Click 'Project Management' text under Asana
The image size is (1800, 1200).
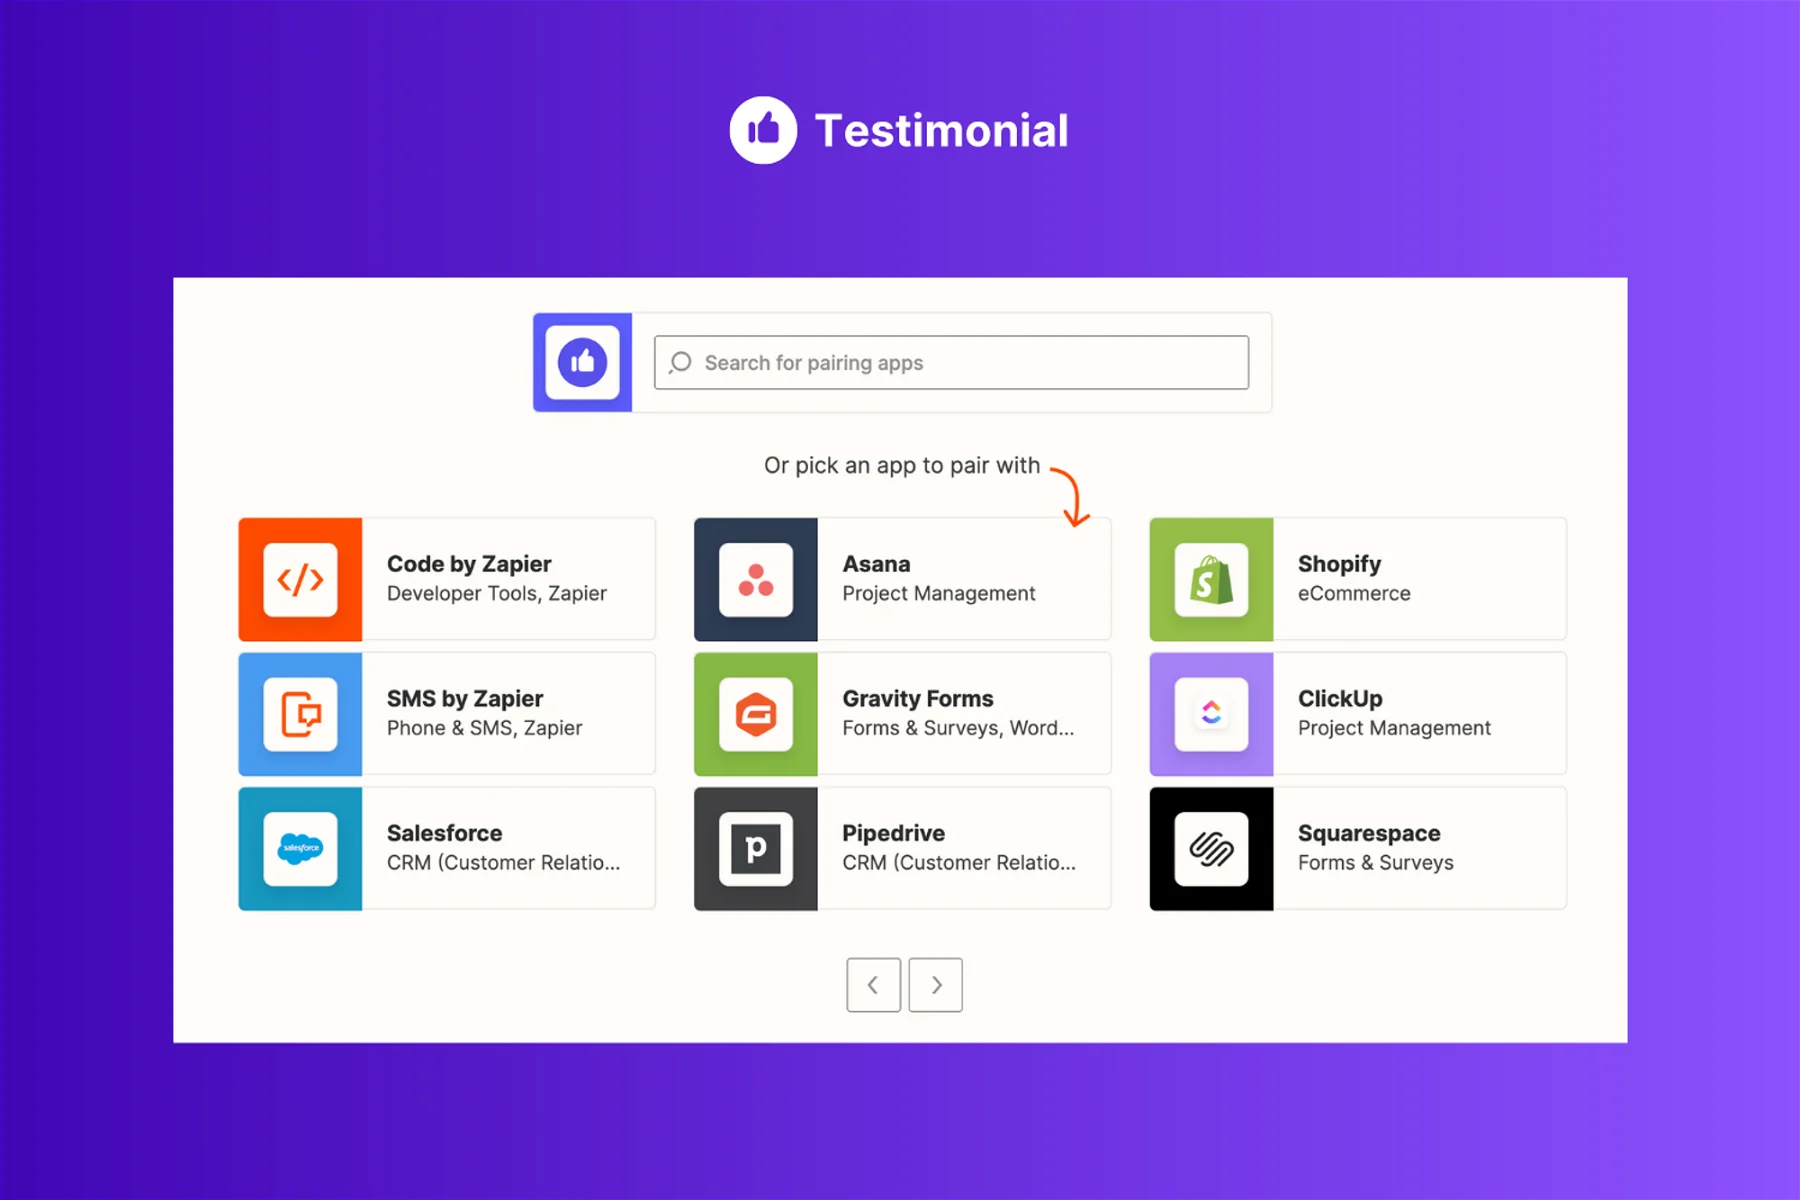tap(938, 593)
